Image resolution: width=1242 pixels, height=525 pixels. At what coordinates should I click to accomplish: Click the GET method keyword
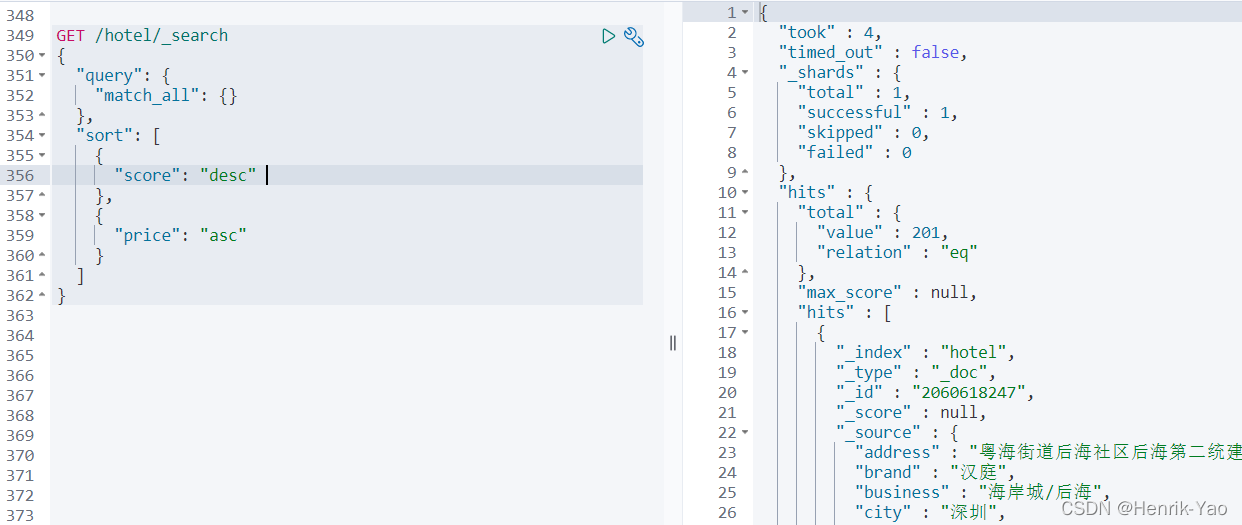pyautogui.click(x=71, y=35)
